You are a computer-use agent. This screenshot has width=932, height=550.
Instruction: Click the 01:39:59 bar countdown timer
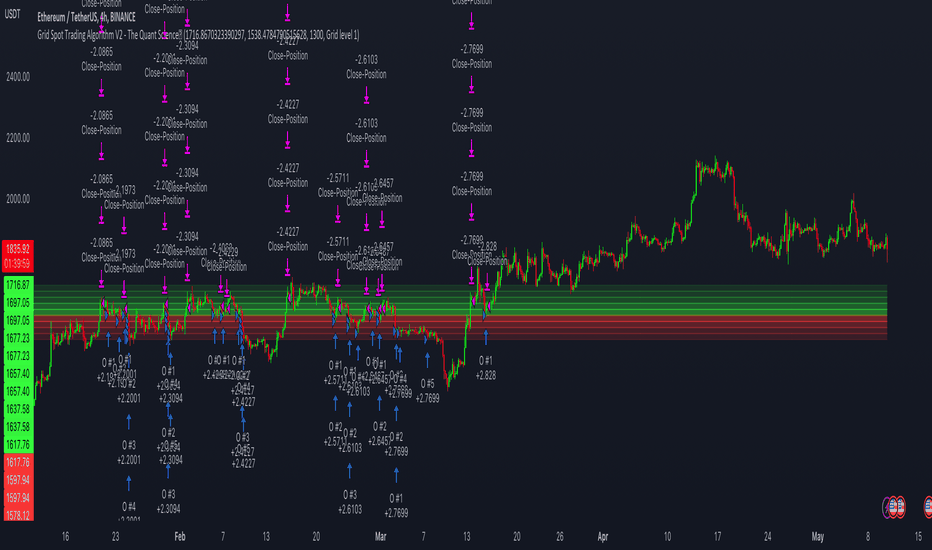tap(18, 263)
